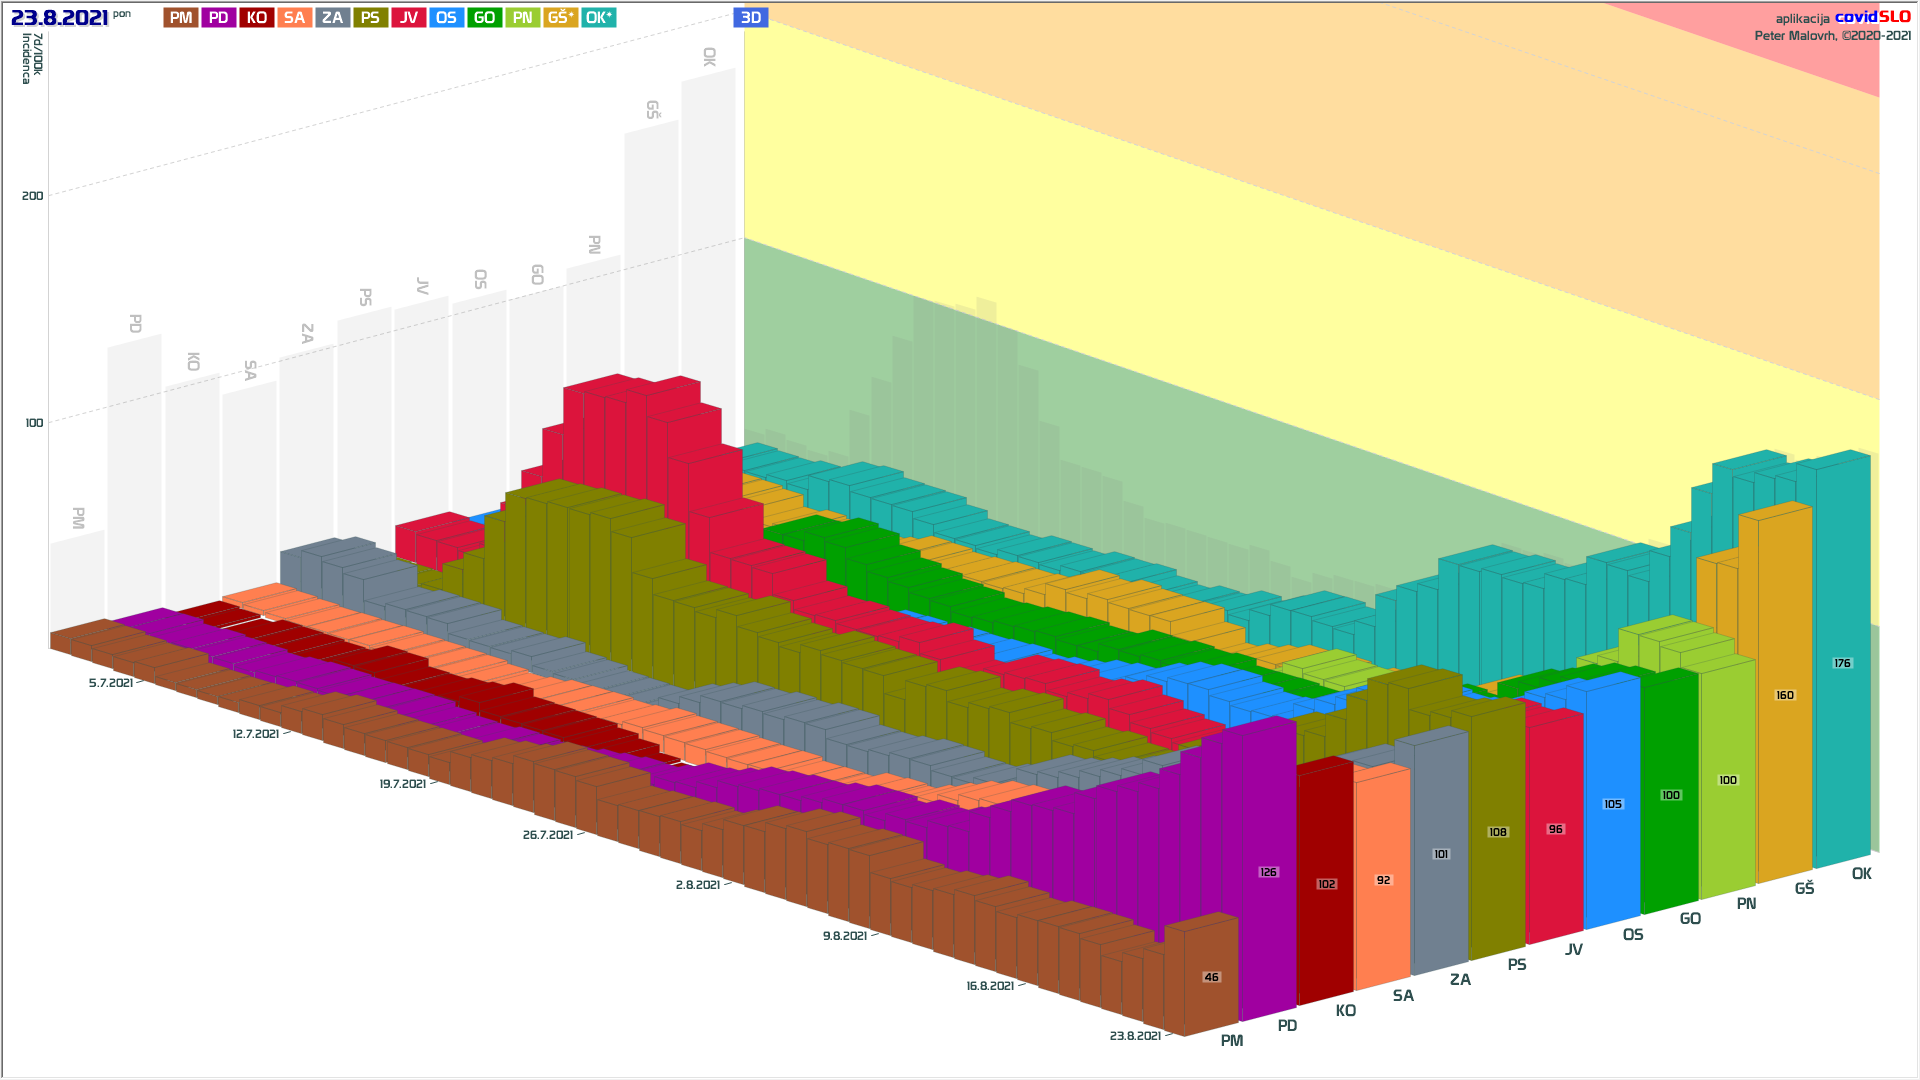Select the red JV region button
Viewport: 1920px width, 1080px height.
[408, 18]
